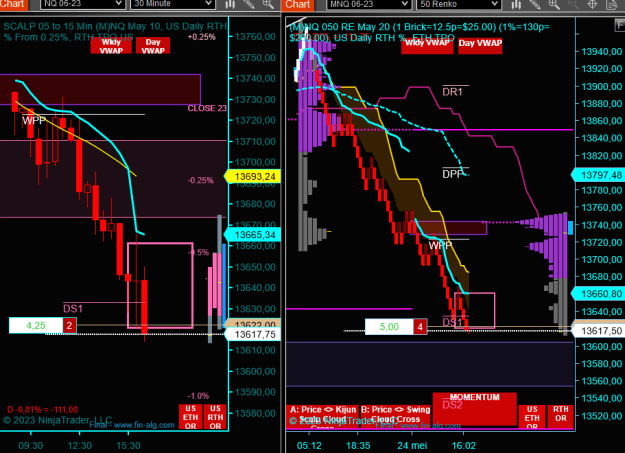Click the WPP label on 30 Minute chart

pos(34,120)
